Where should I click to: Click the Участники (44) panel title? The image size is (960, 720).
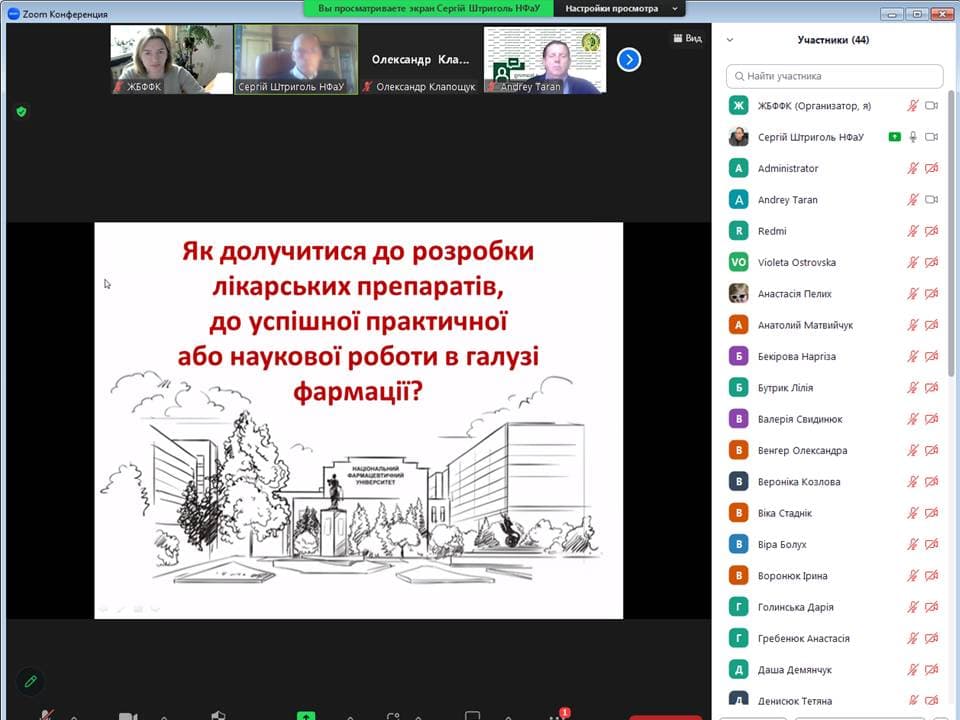tap(833, 40)
